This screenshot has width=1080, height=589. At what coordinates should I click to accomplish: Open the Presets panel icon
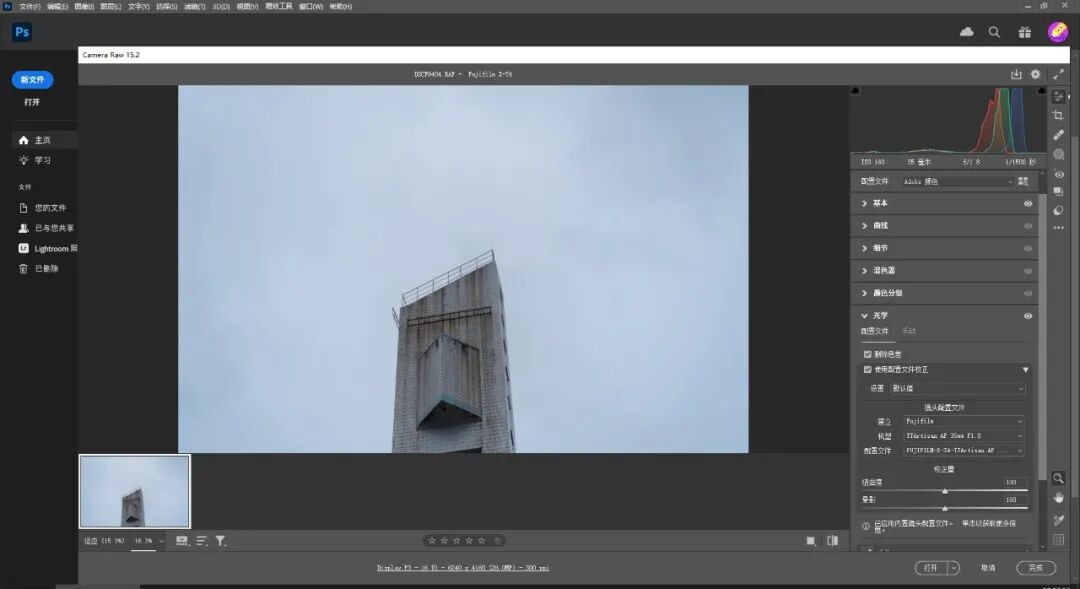(x=1059, y=211)
